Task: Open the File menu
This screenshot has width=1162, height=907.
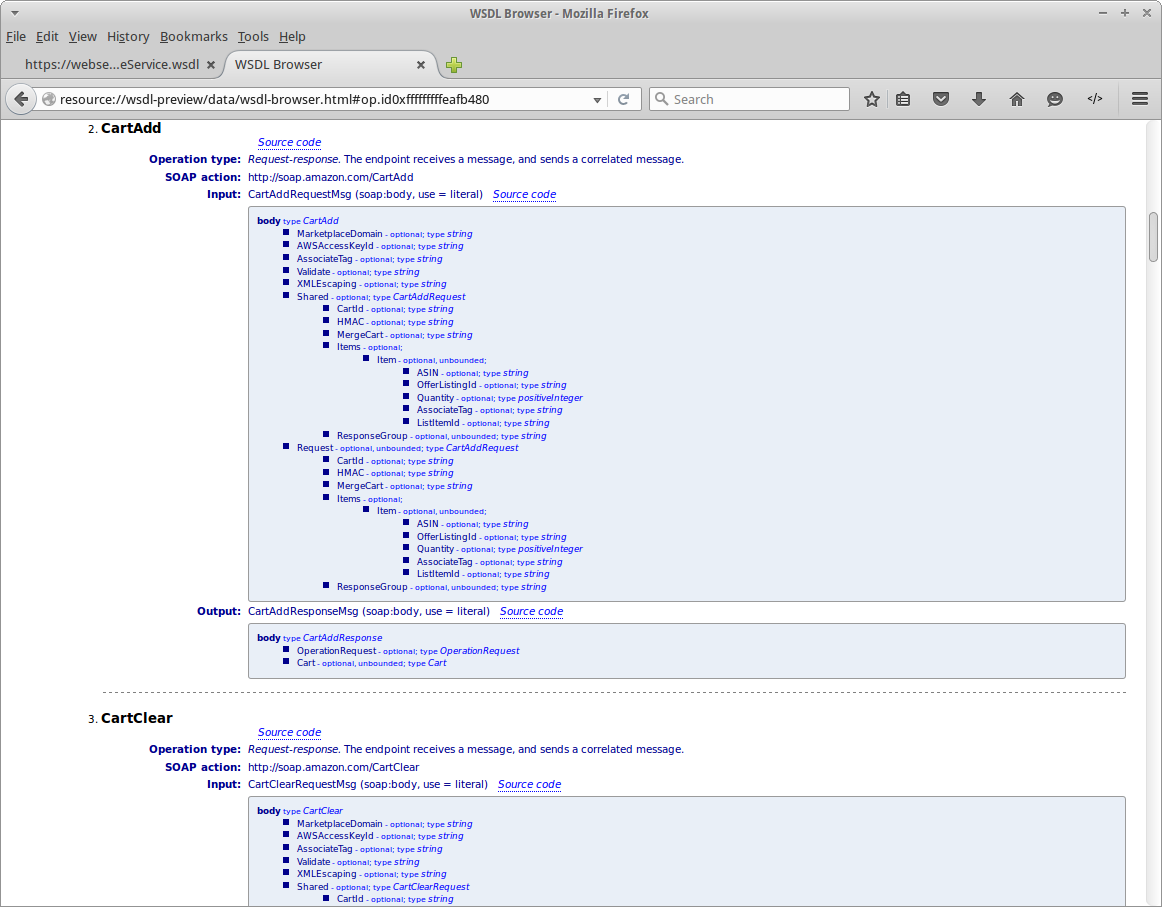Action: pyautogui.click(x=16, y=36)
